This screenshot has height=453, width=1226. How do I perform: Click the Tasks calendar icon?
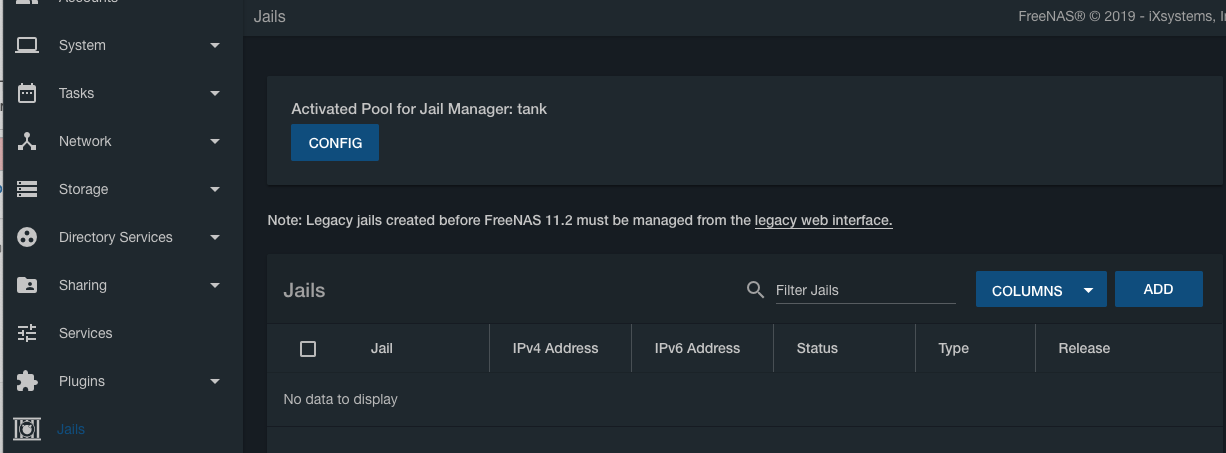coord(27,93)
